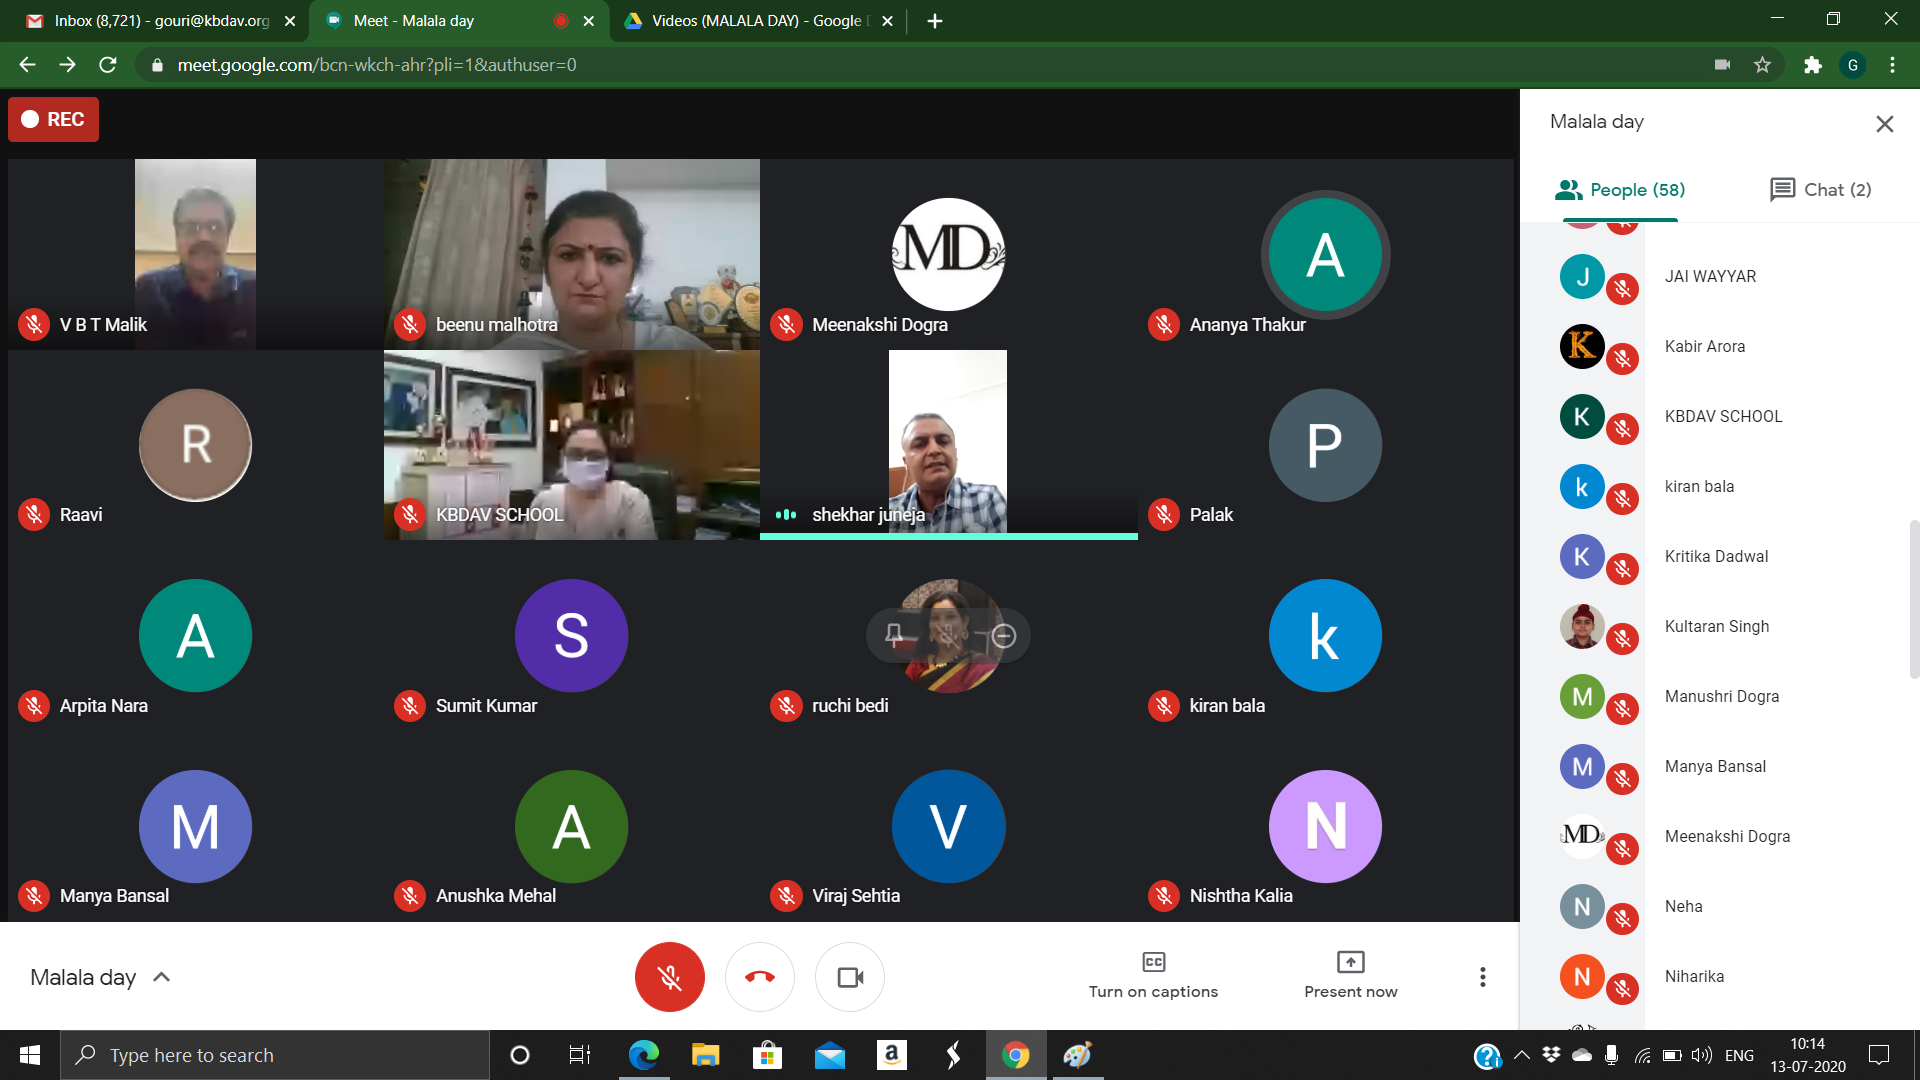Switch to the Chat (2) tab
Image resolution: width=1920 pixels, height=1080 pixels.
point(1820,190)
